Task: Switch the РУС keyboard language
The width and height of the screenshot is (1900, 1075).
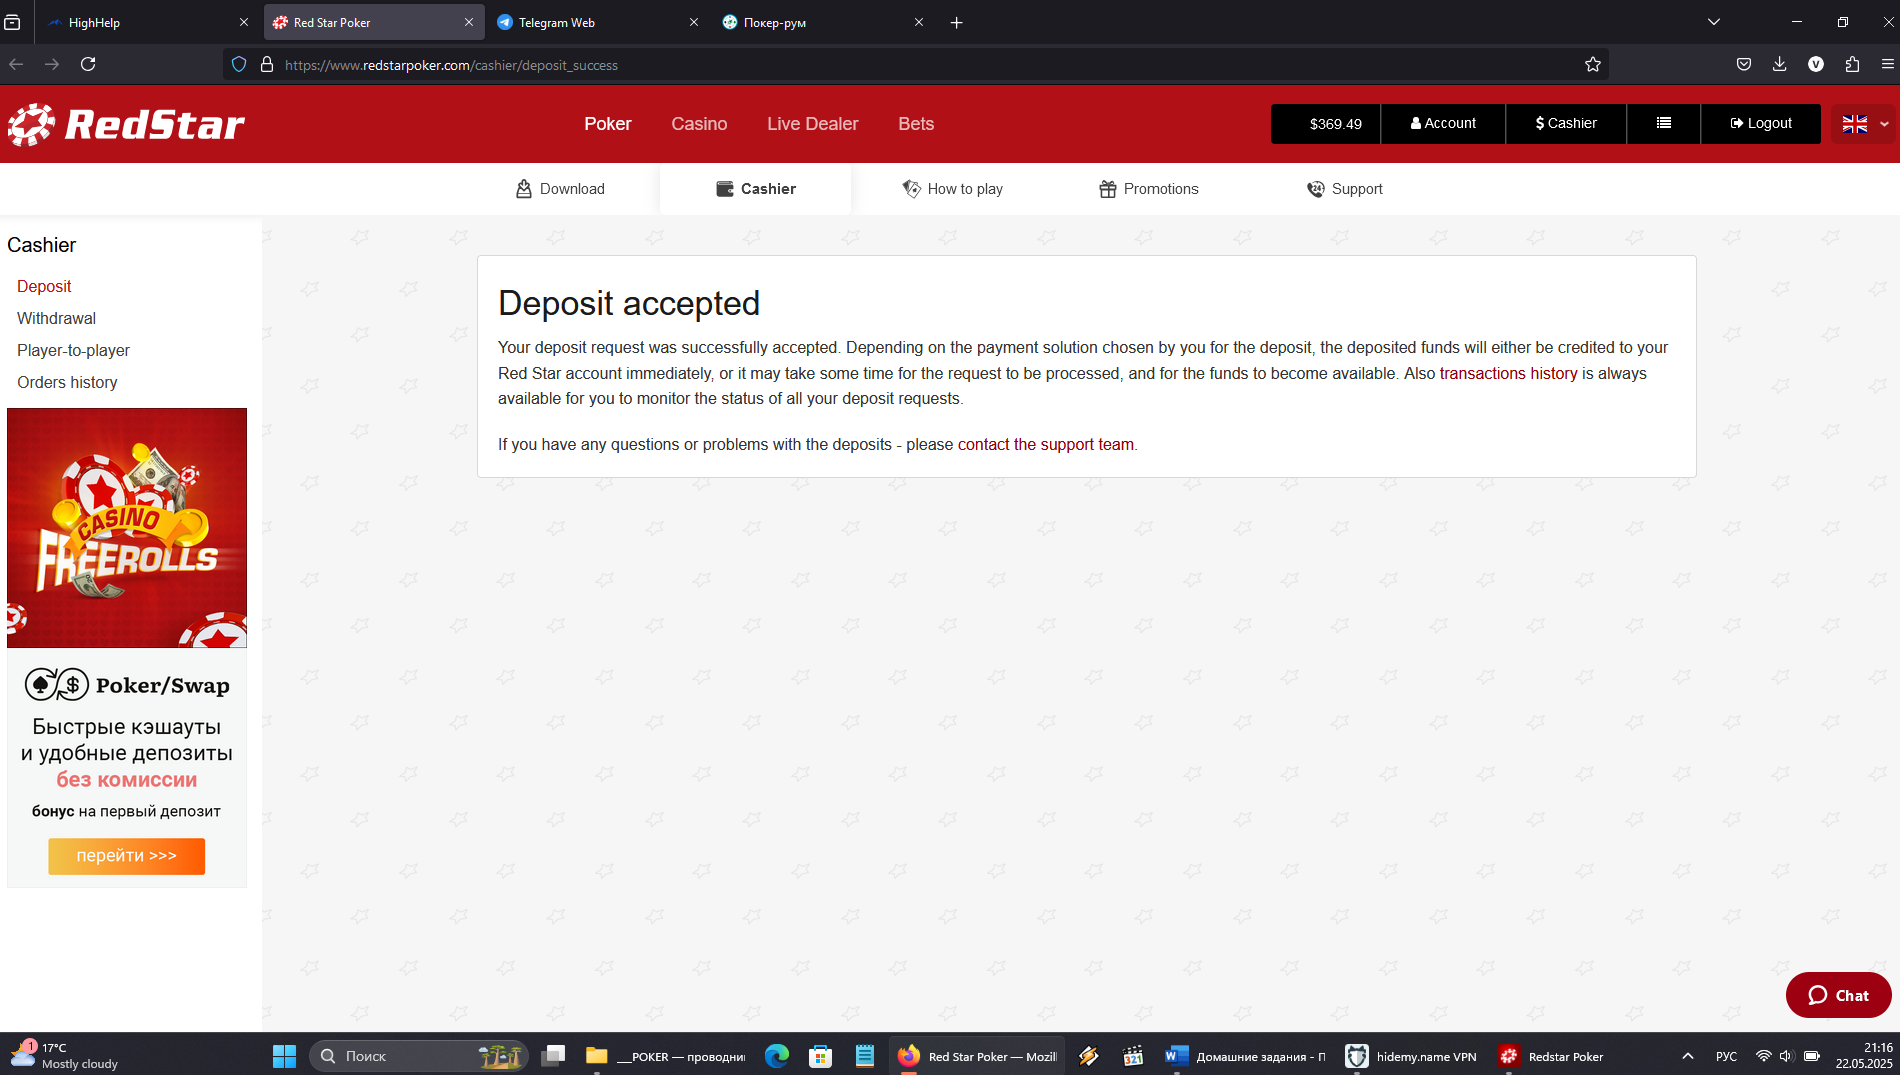Action: coord(1726,1056)
